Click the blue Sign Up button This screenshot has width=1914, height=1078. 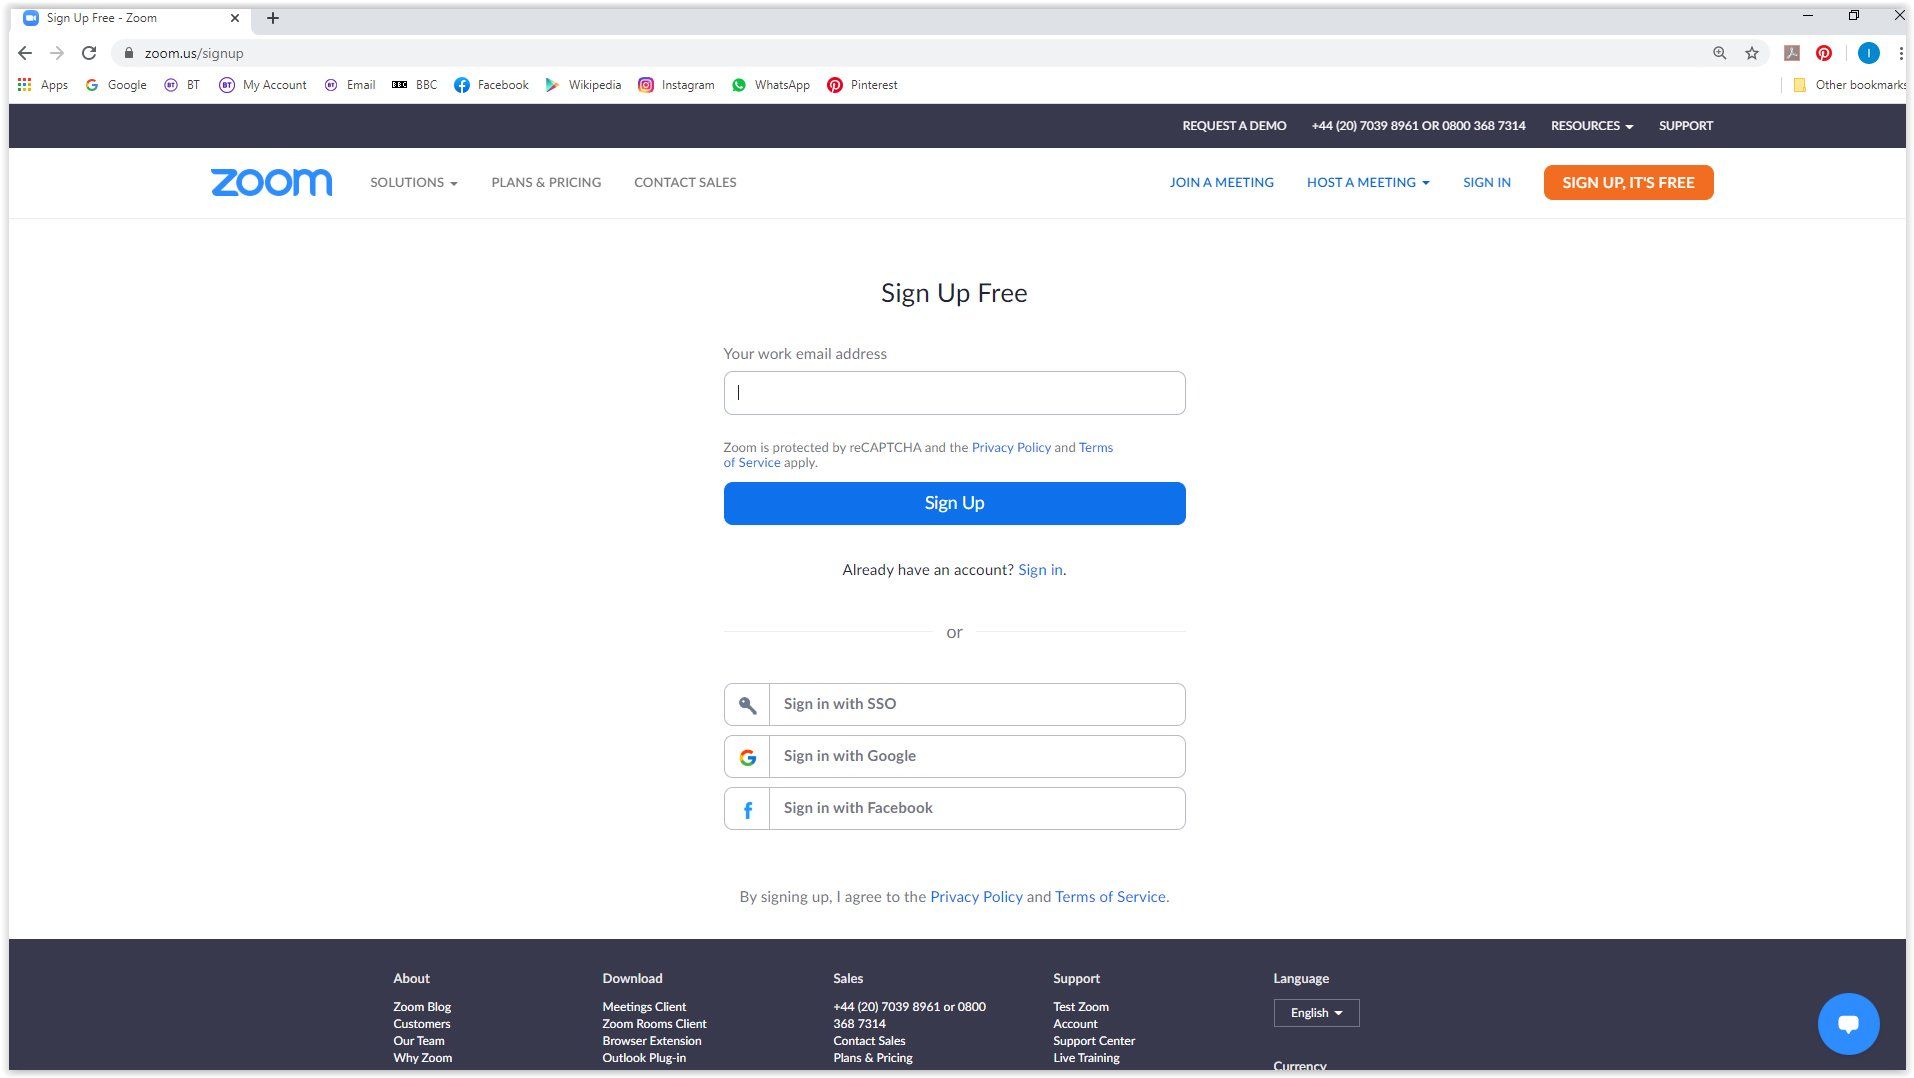coord(954,503)
